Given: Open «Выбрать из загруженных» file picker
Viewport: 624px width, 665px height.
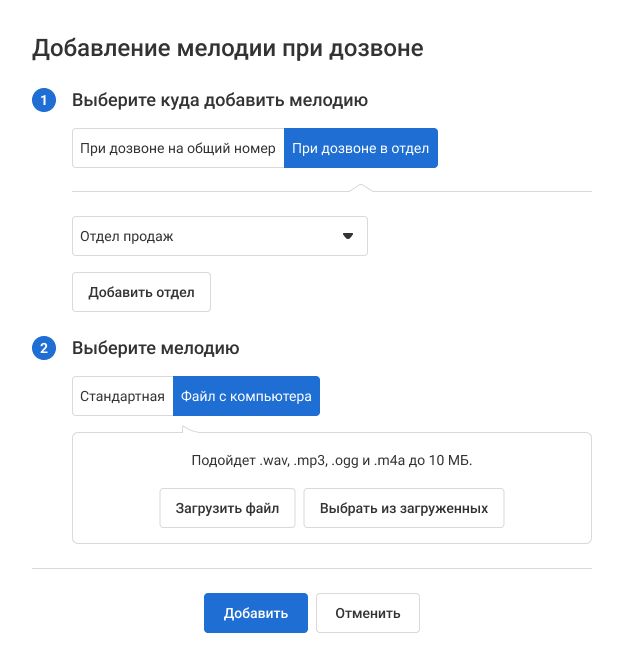Looking at the screenshot, I should point(404,508).
